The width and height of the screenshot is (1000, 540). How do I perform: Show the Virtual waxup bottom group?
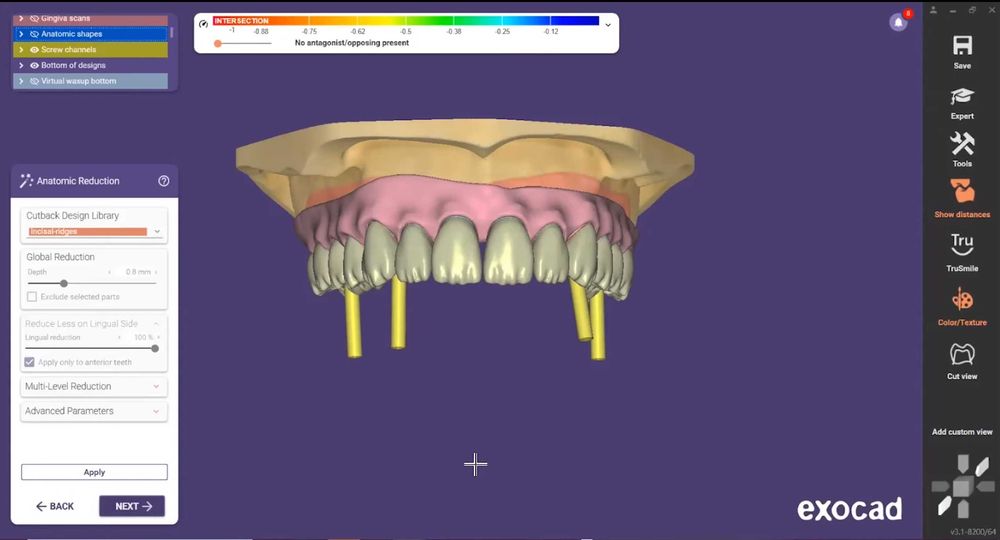click(x=34, y=81)
